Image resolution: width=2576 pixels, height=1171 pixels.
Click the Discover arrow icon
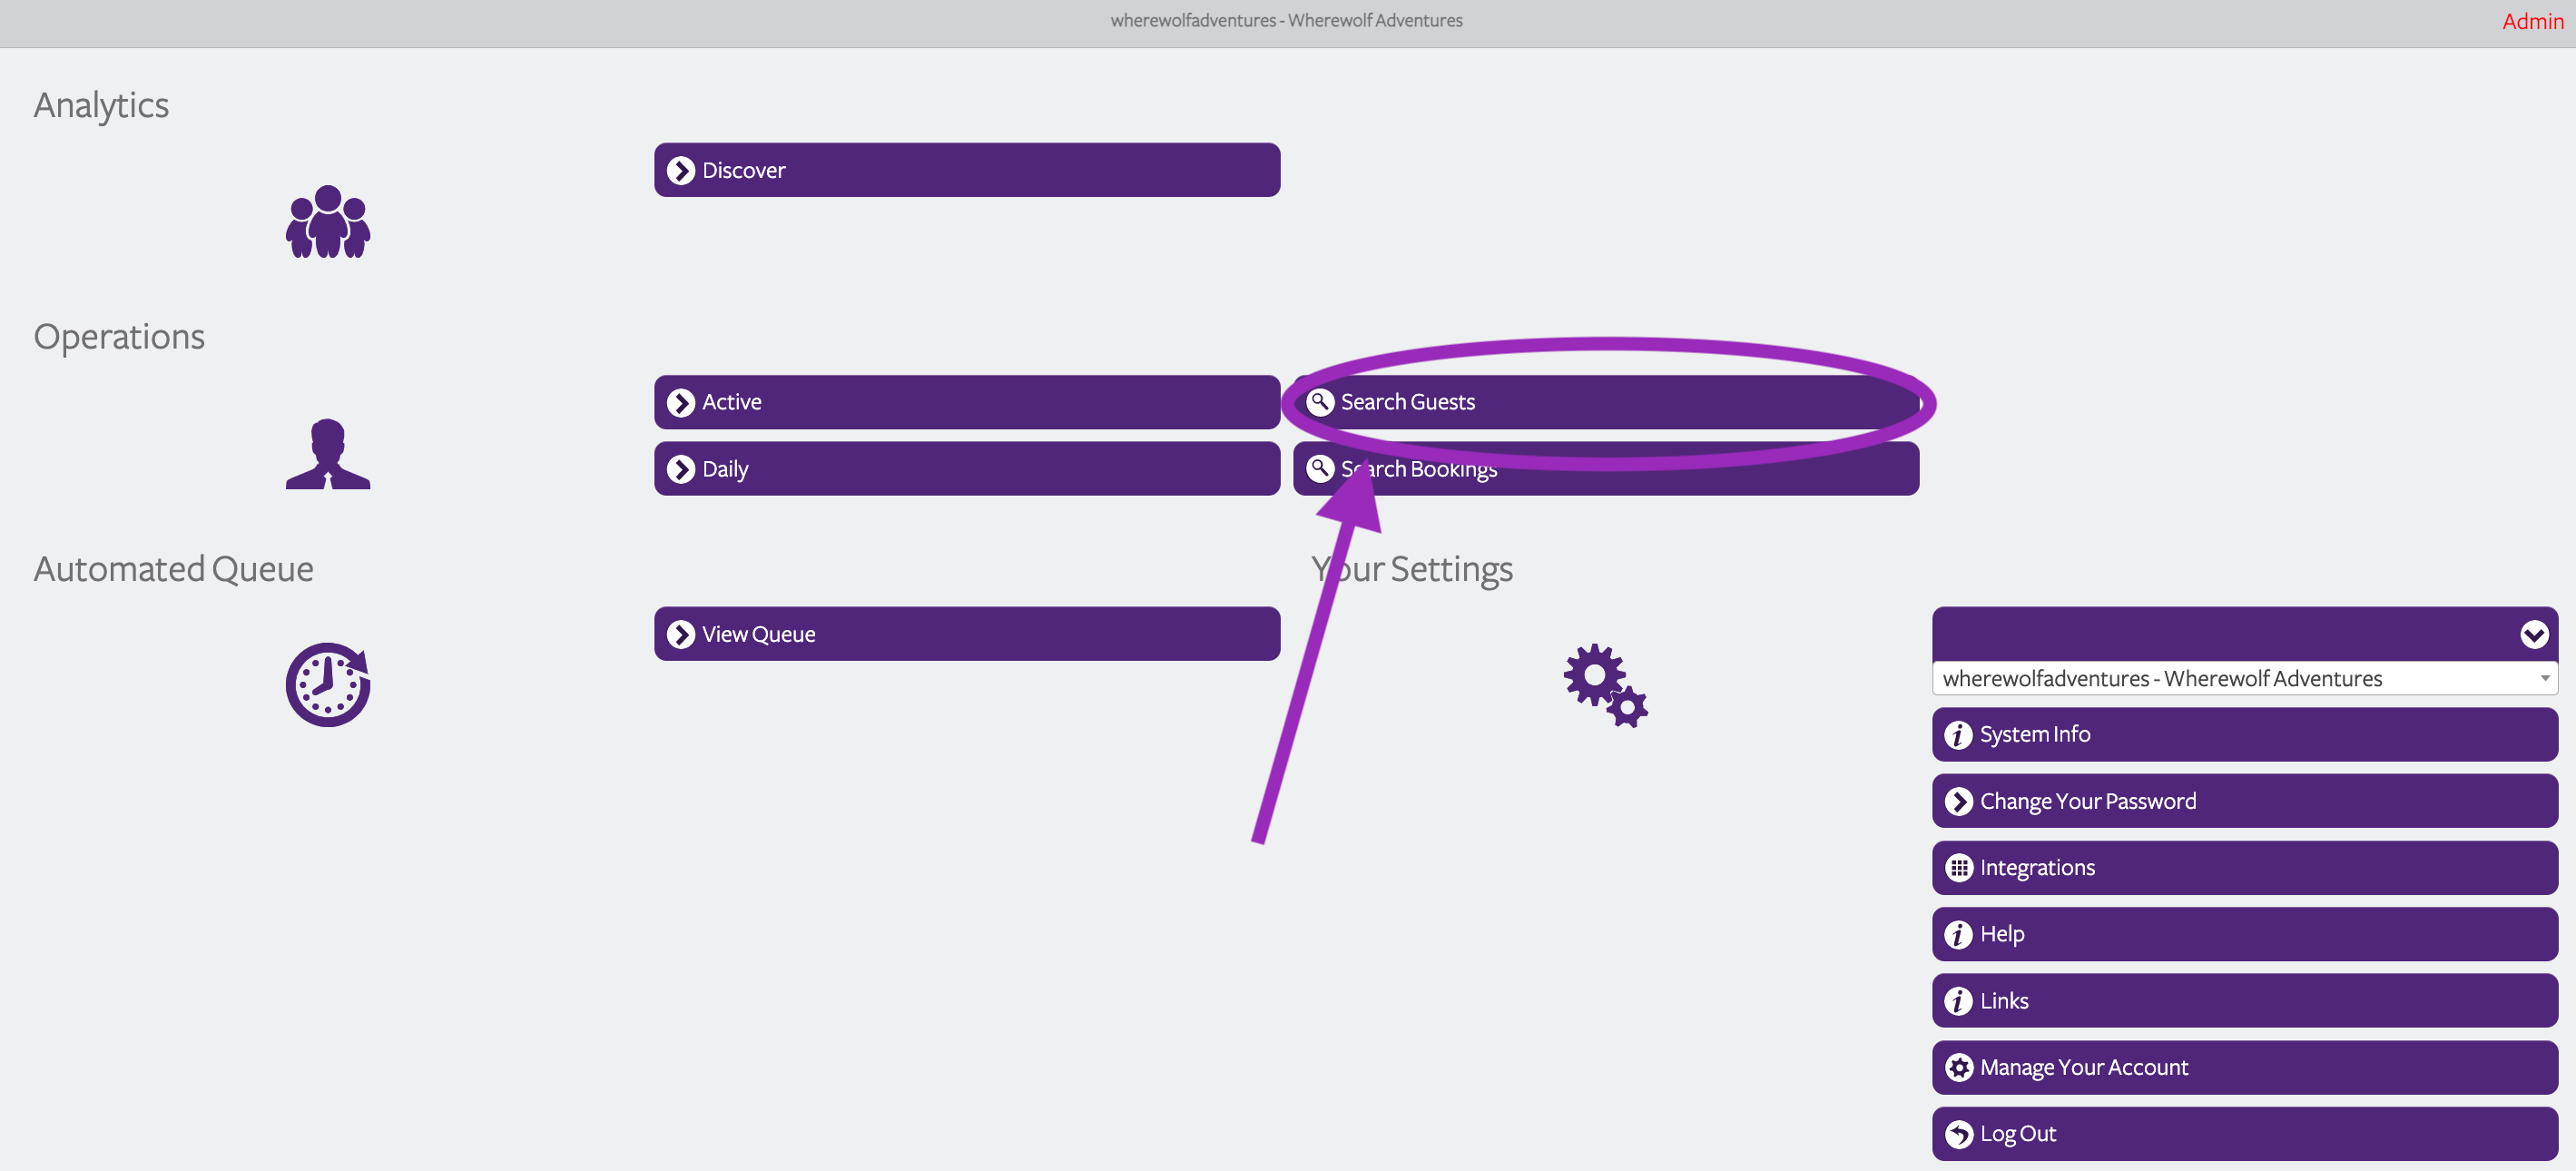coord(681,171)
